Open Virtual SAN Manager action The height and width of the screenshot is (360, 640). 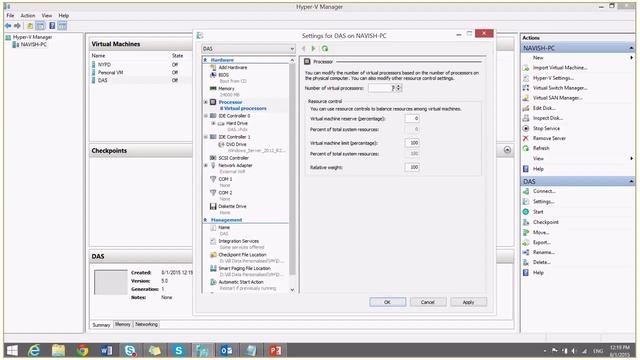point(558,98)
